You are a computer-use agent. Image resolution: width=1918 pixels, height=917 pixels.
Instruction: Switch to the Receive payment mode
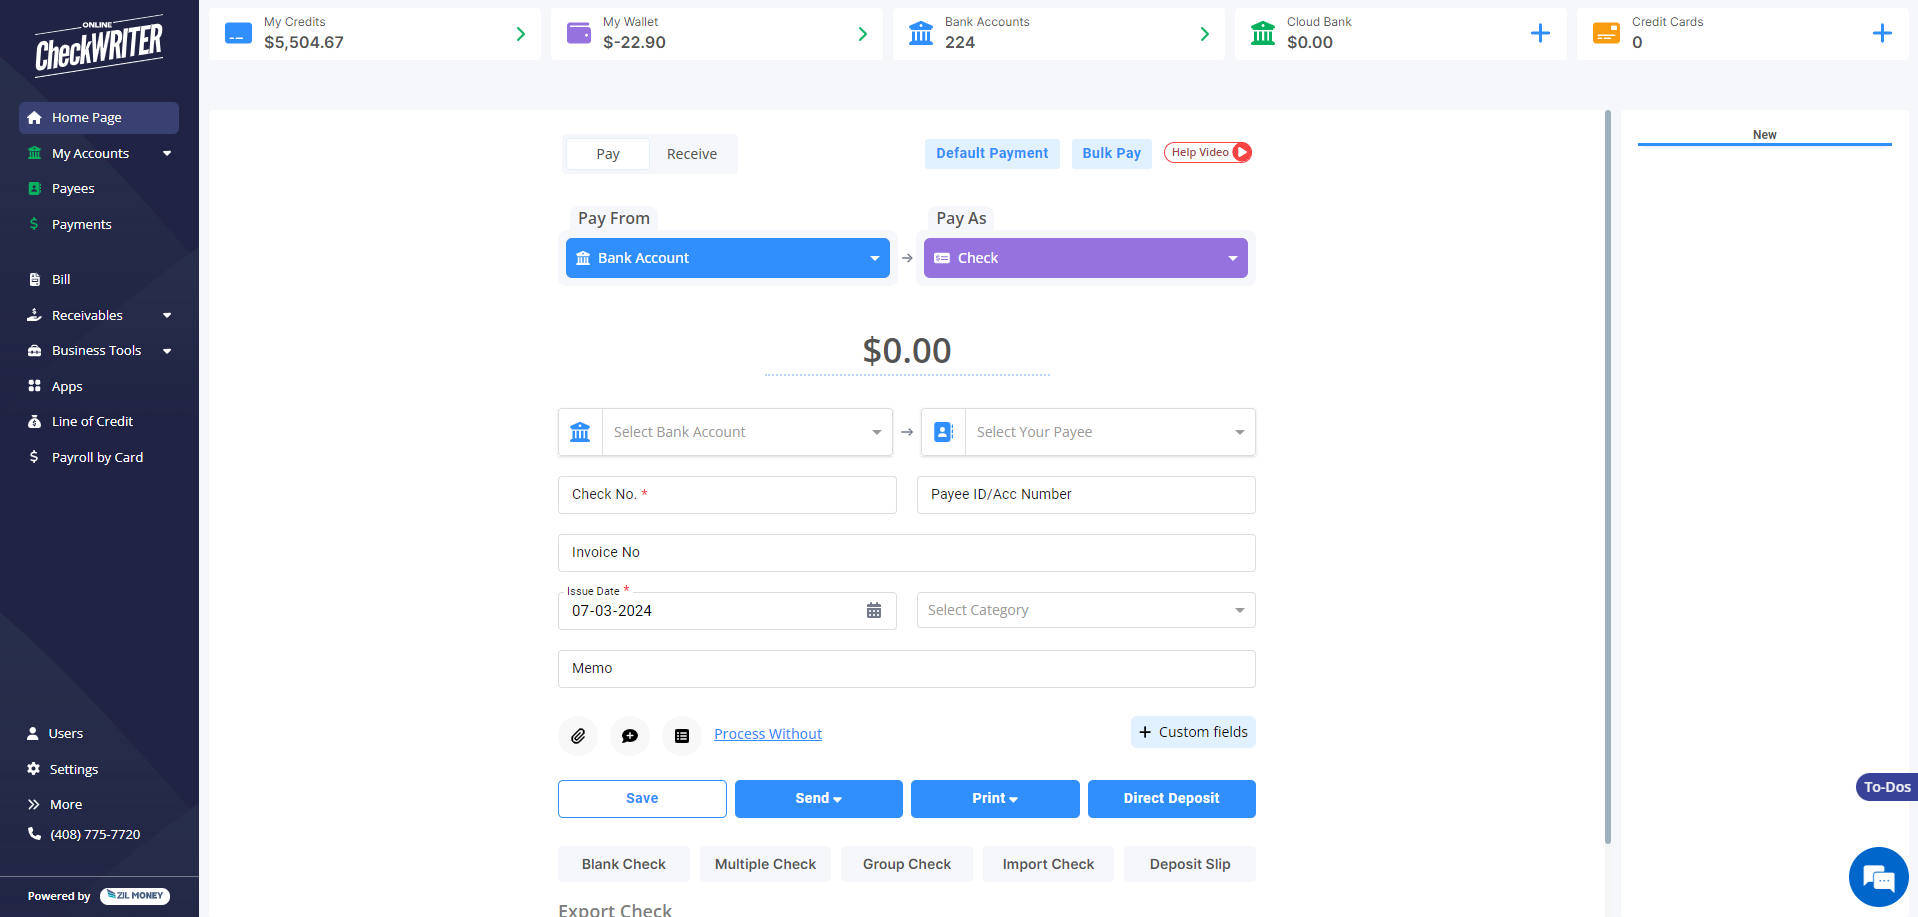point(691,153)
